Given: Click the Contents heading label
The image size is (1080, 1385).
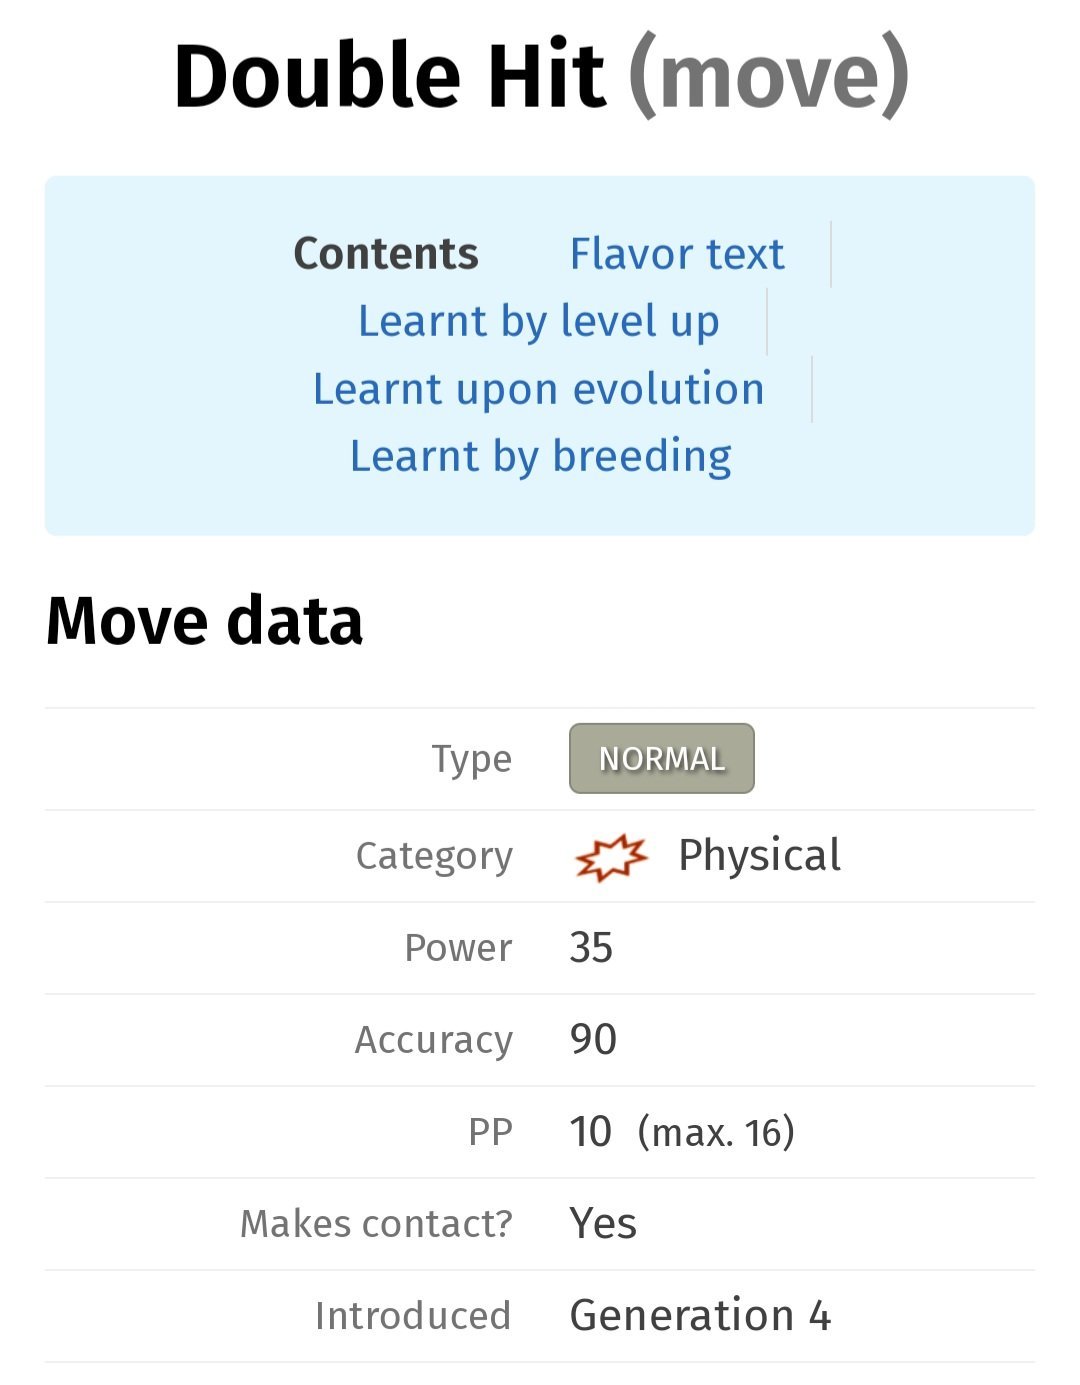Looking at the screenshot, I should click(386, 254).
